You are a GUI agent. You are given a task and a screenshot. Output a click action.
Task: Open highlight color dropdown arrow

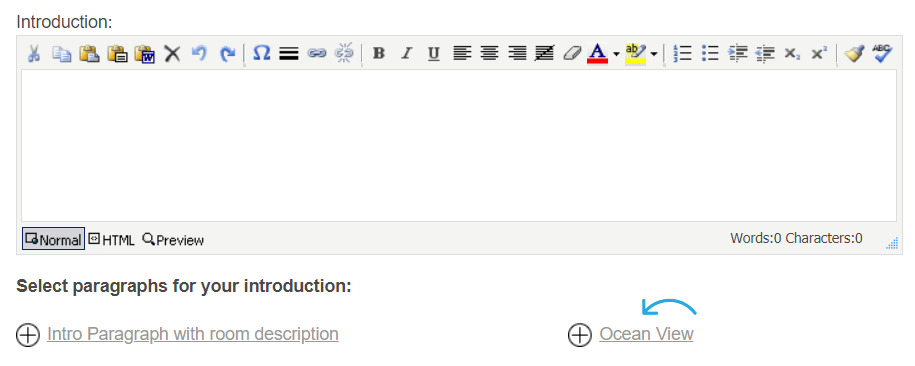[x=654, y=54]
